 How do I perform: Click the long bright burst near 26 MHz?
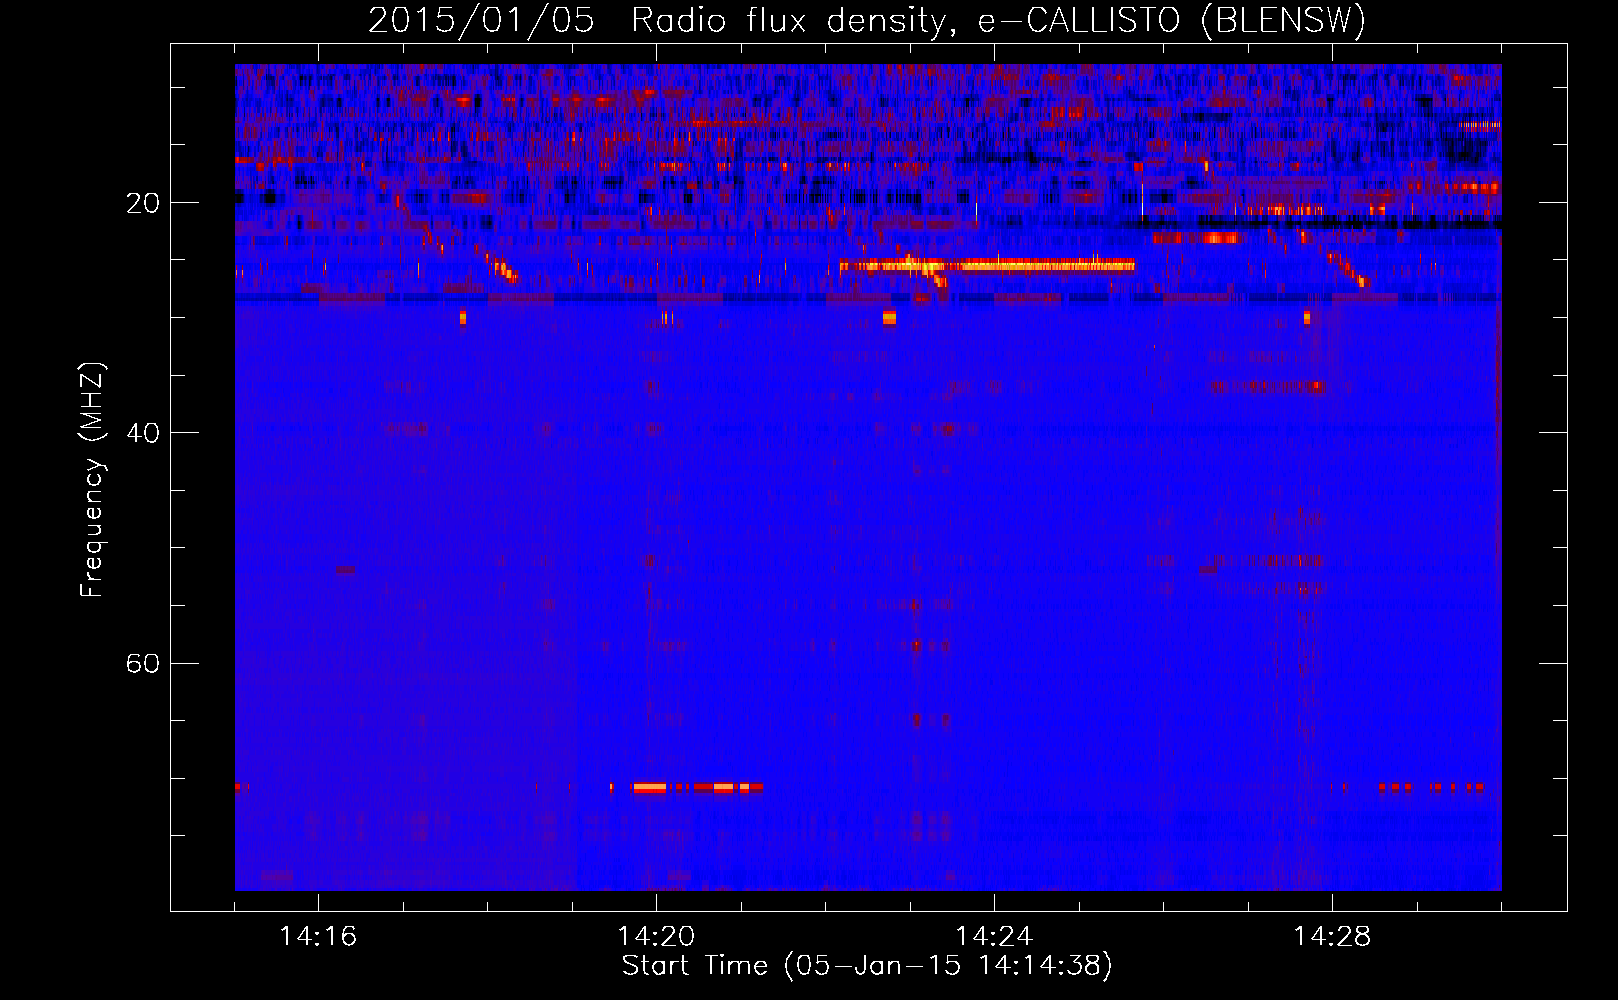point(987,265)
